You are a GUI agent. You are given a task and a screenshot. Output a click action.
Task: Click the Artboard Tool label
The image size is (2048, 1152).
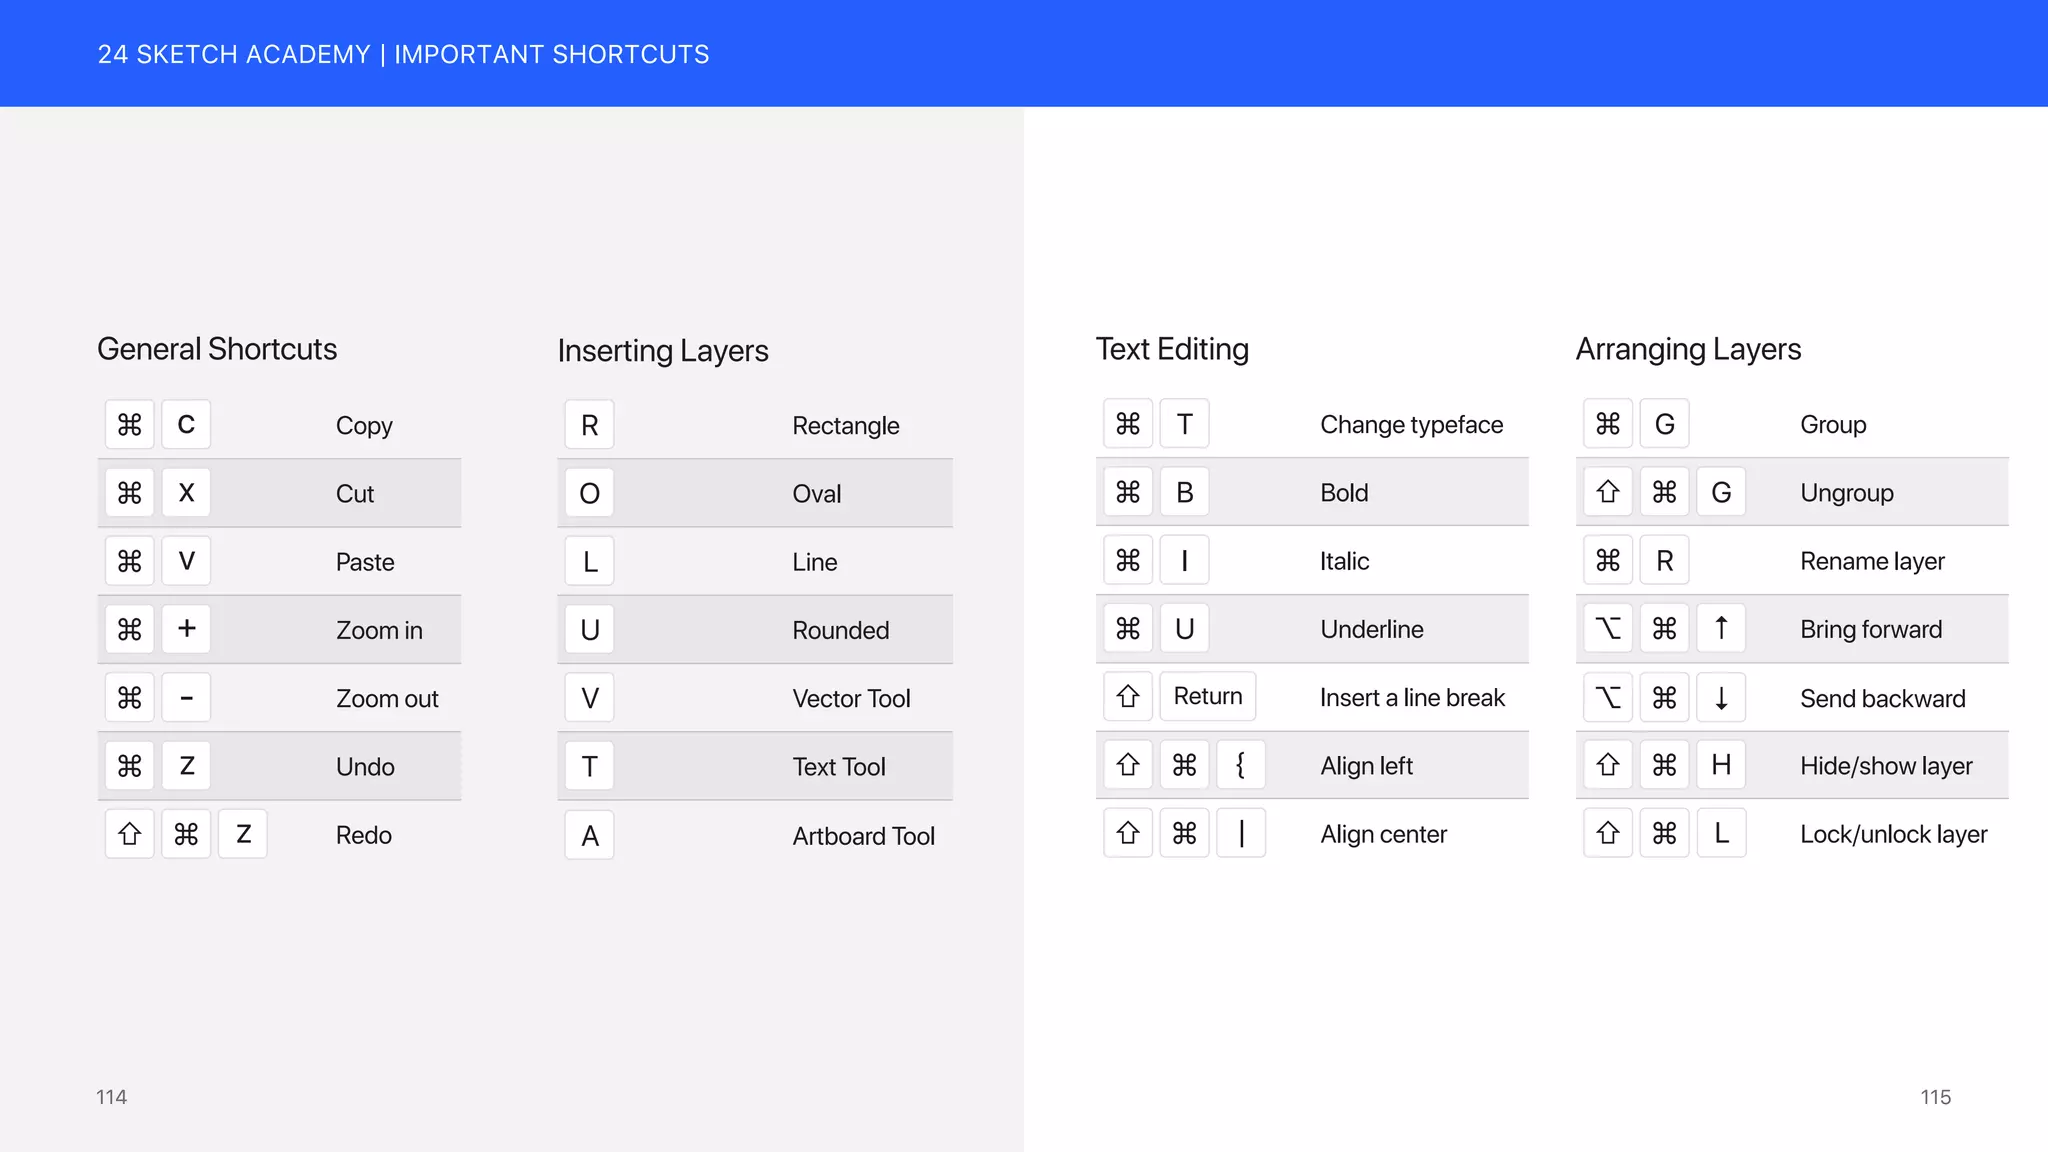864,836
